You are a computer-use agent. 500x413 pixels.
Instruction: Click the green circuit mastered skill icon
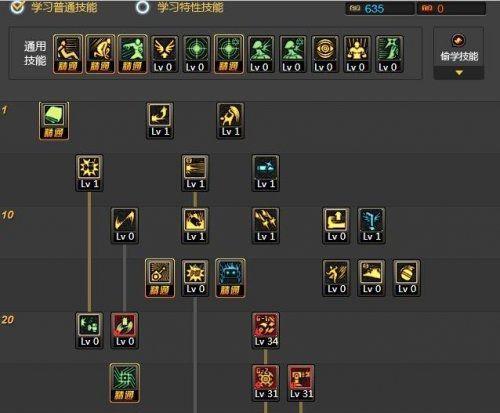124,383
